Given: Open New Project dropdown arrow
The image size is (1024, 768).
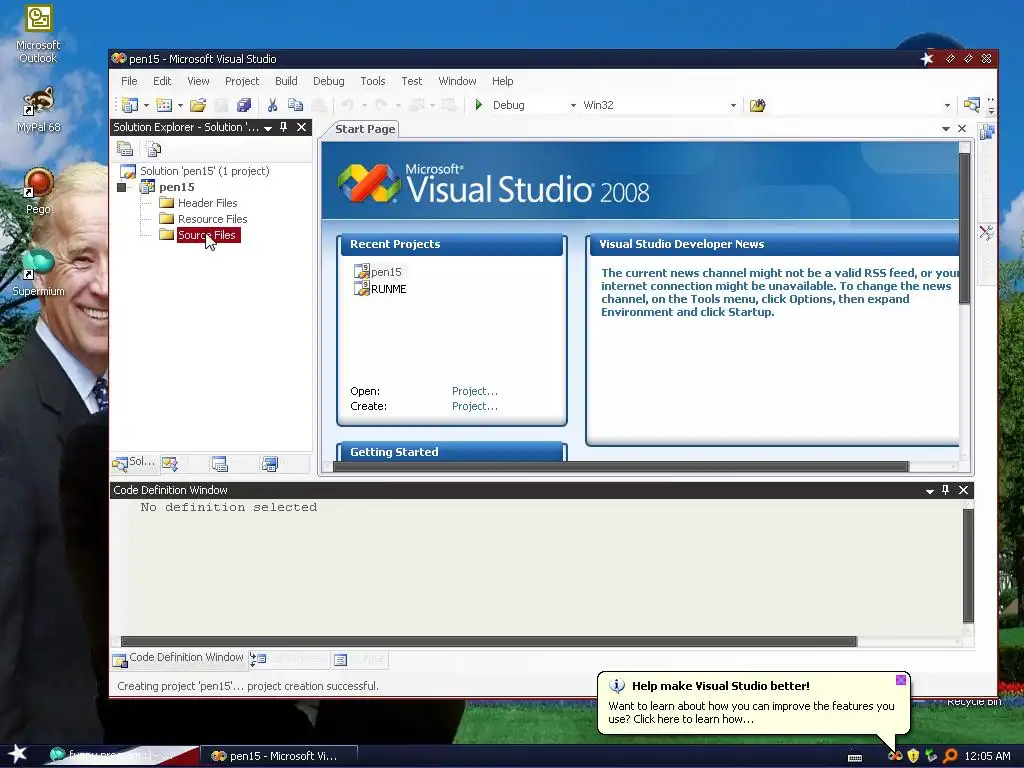Looking at the screenshot, I should tap(146, 105).
